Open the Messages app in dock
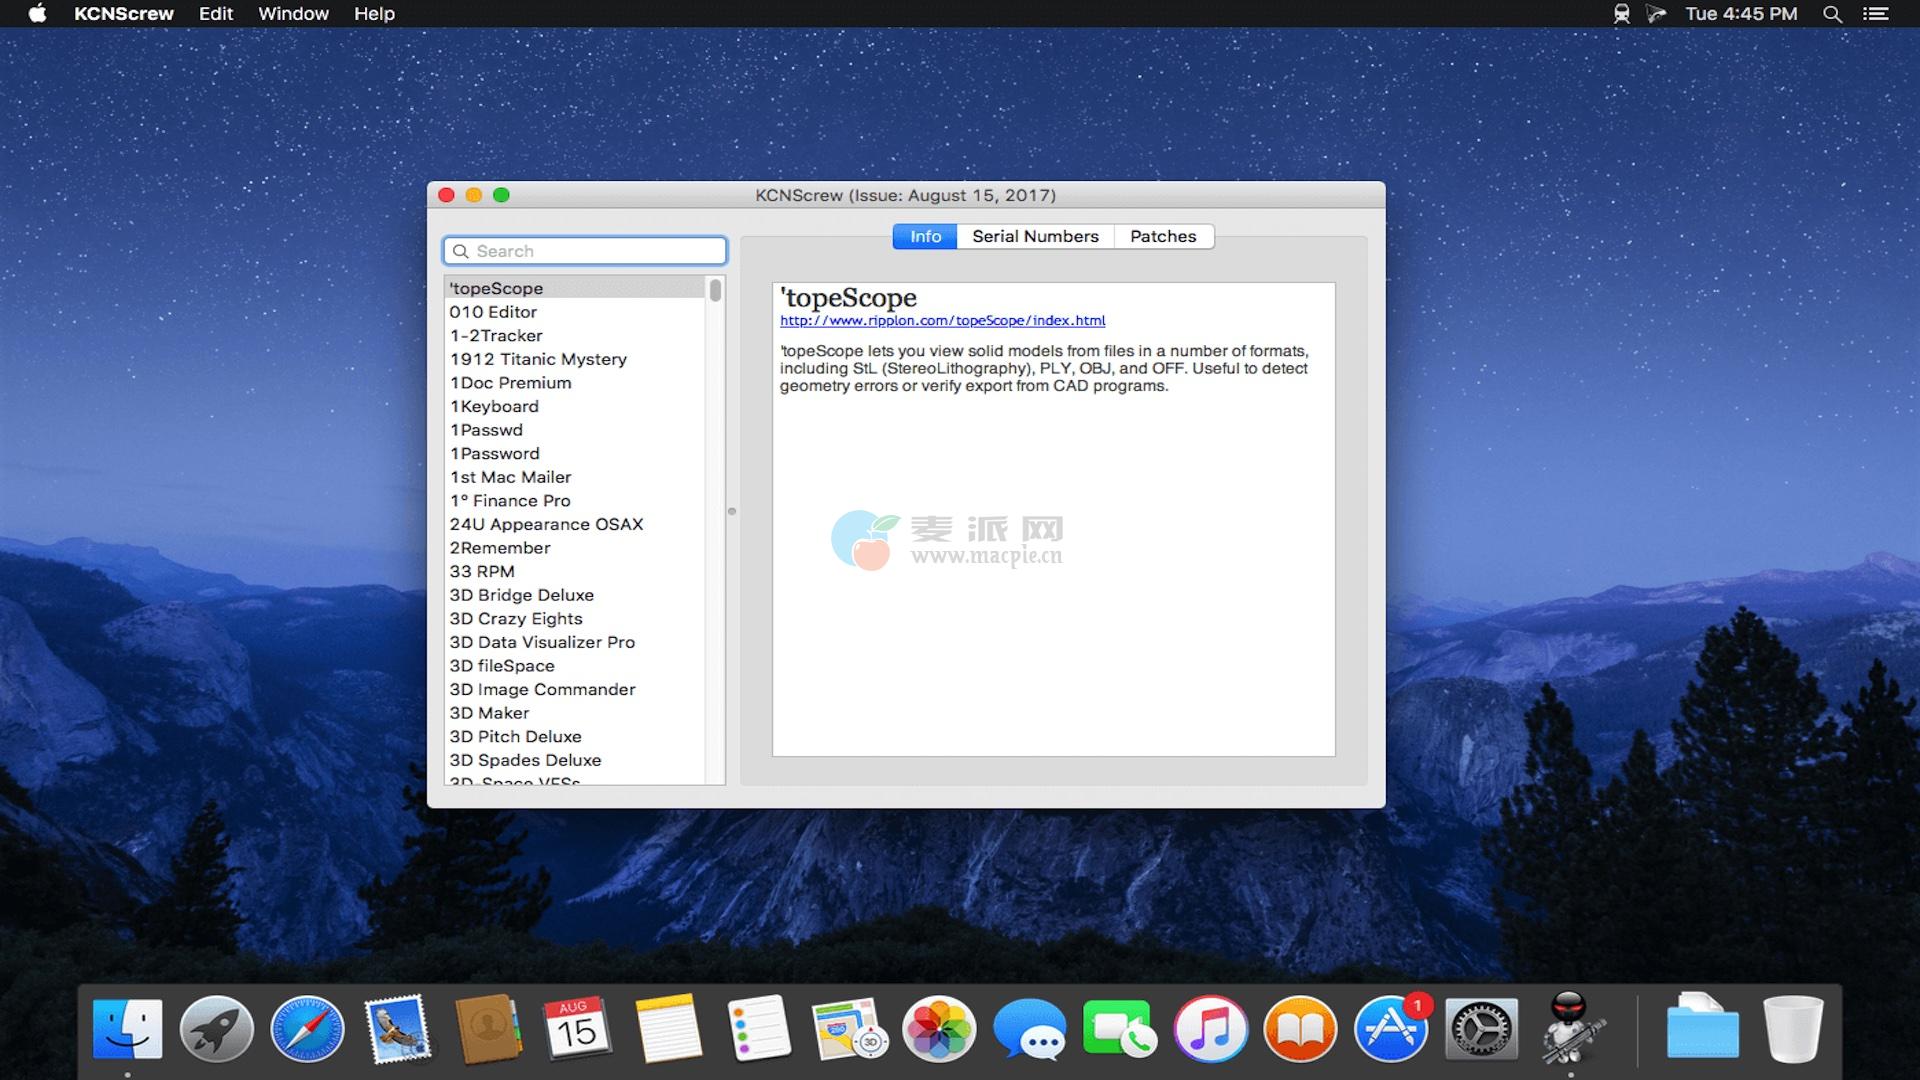Screen dimensions: 1920x1080 pos(1029,1029)
